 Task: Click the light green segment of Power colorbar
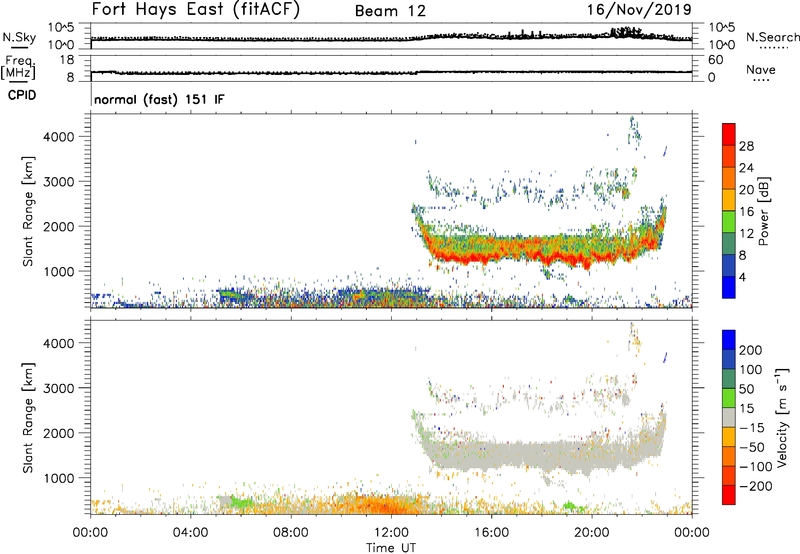729,222
